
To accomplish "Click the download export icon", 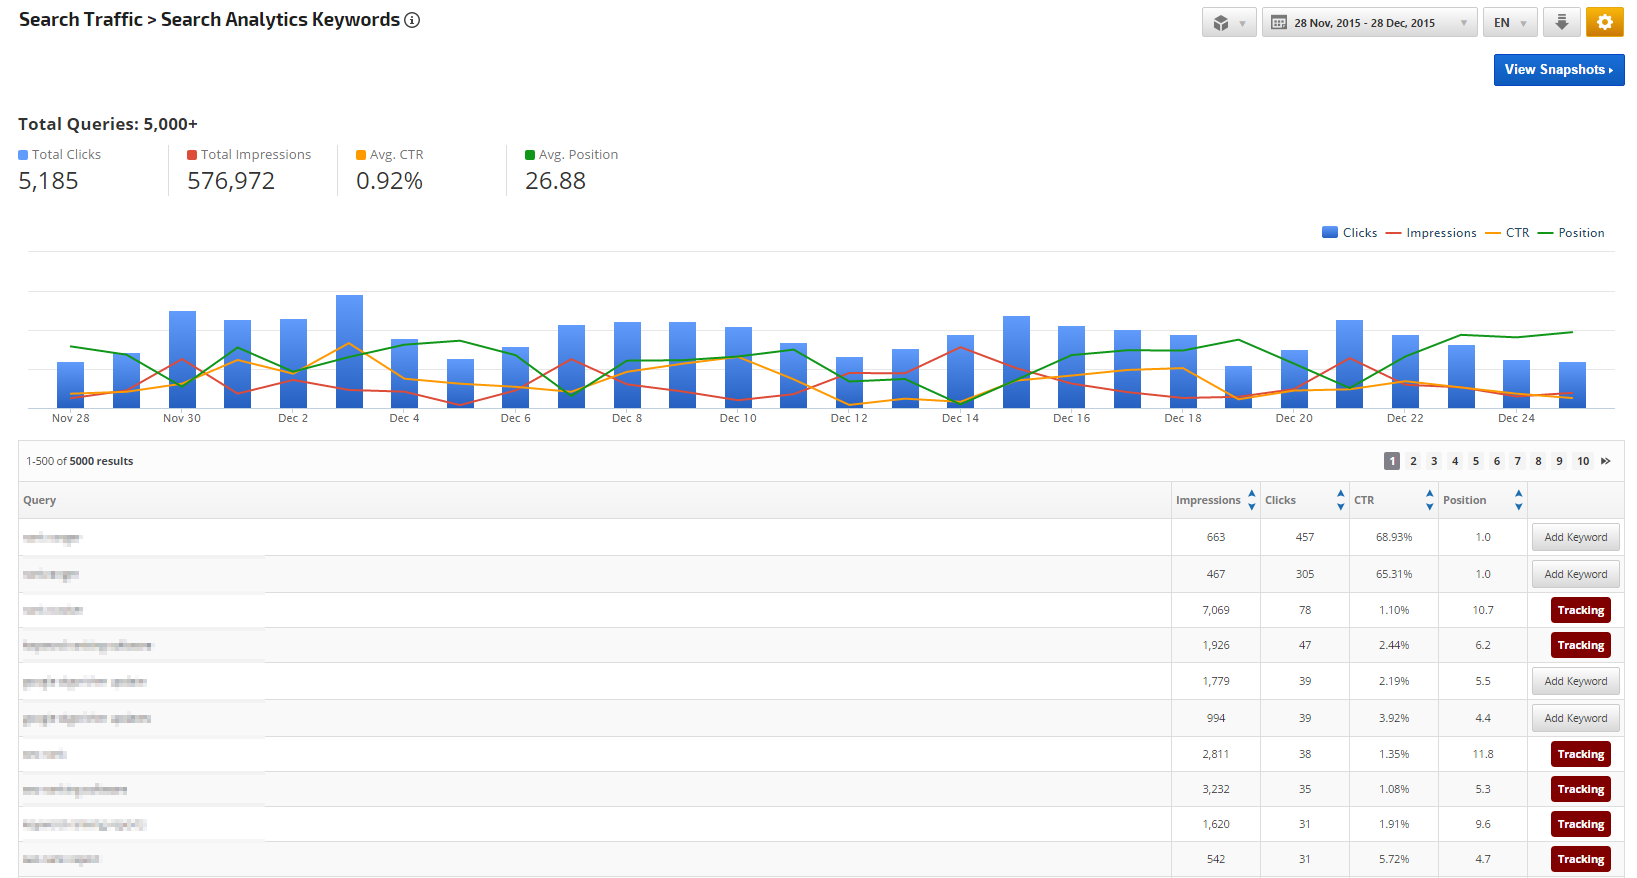I will click(x=1561, y=22).
